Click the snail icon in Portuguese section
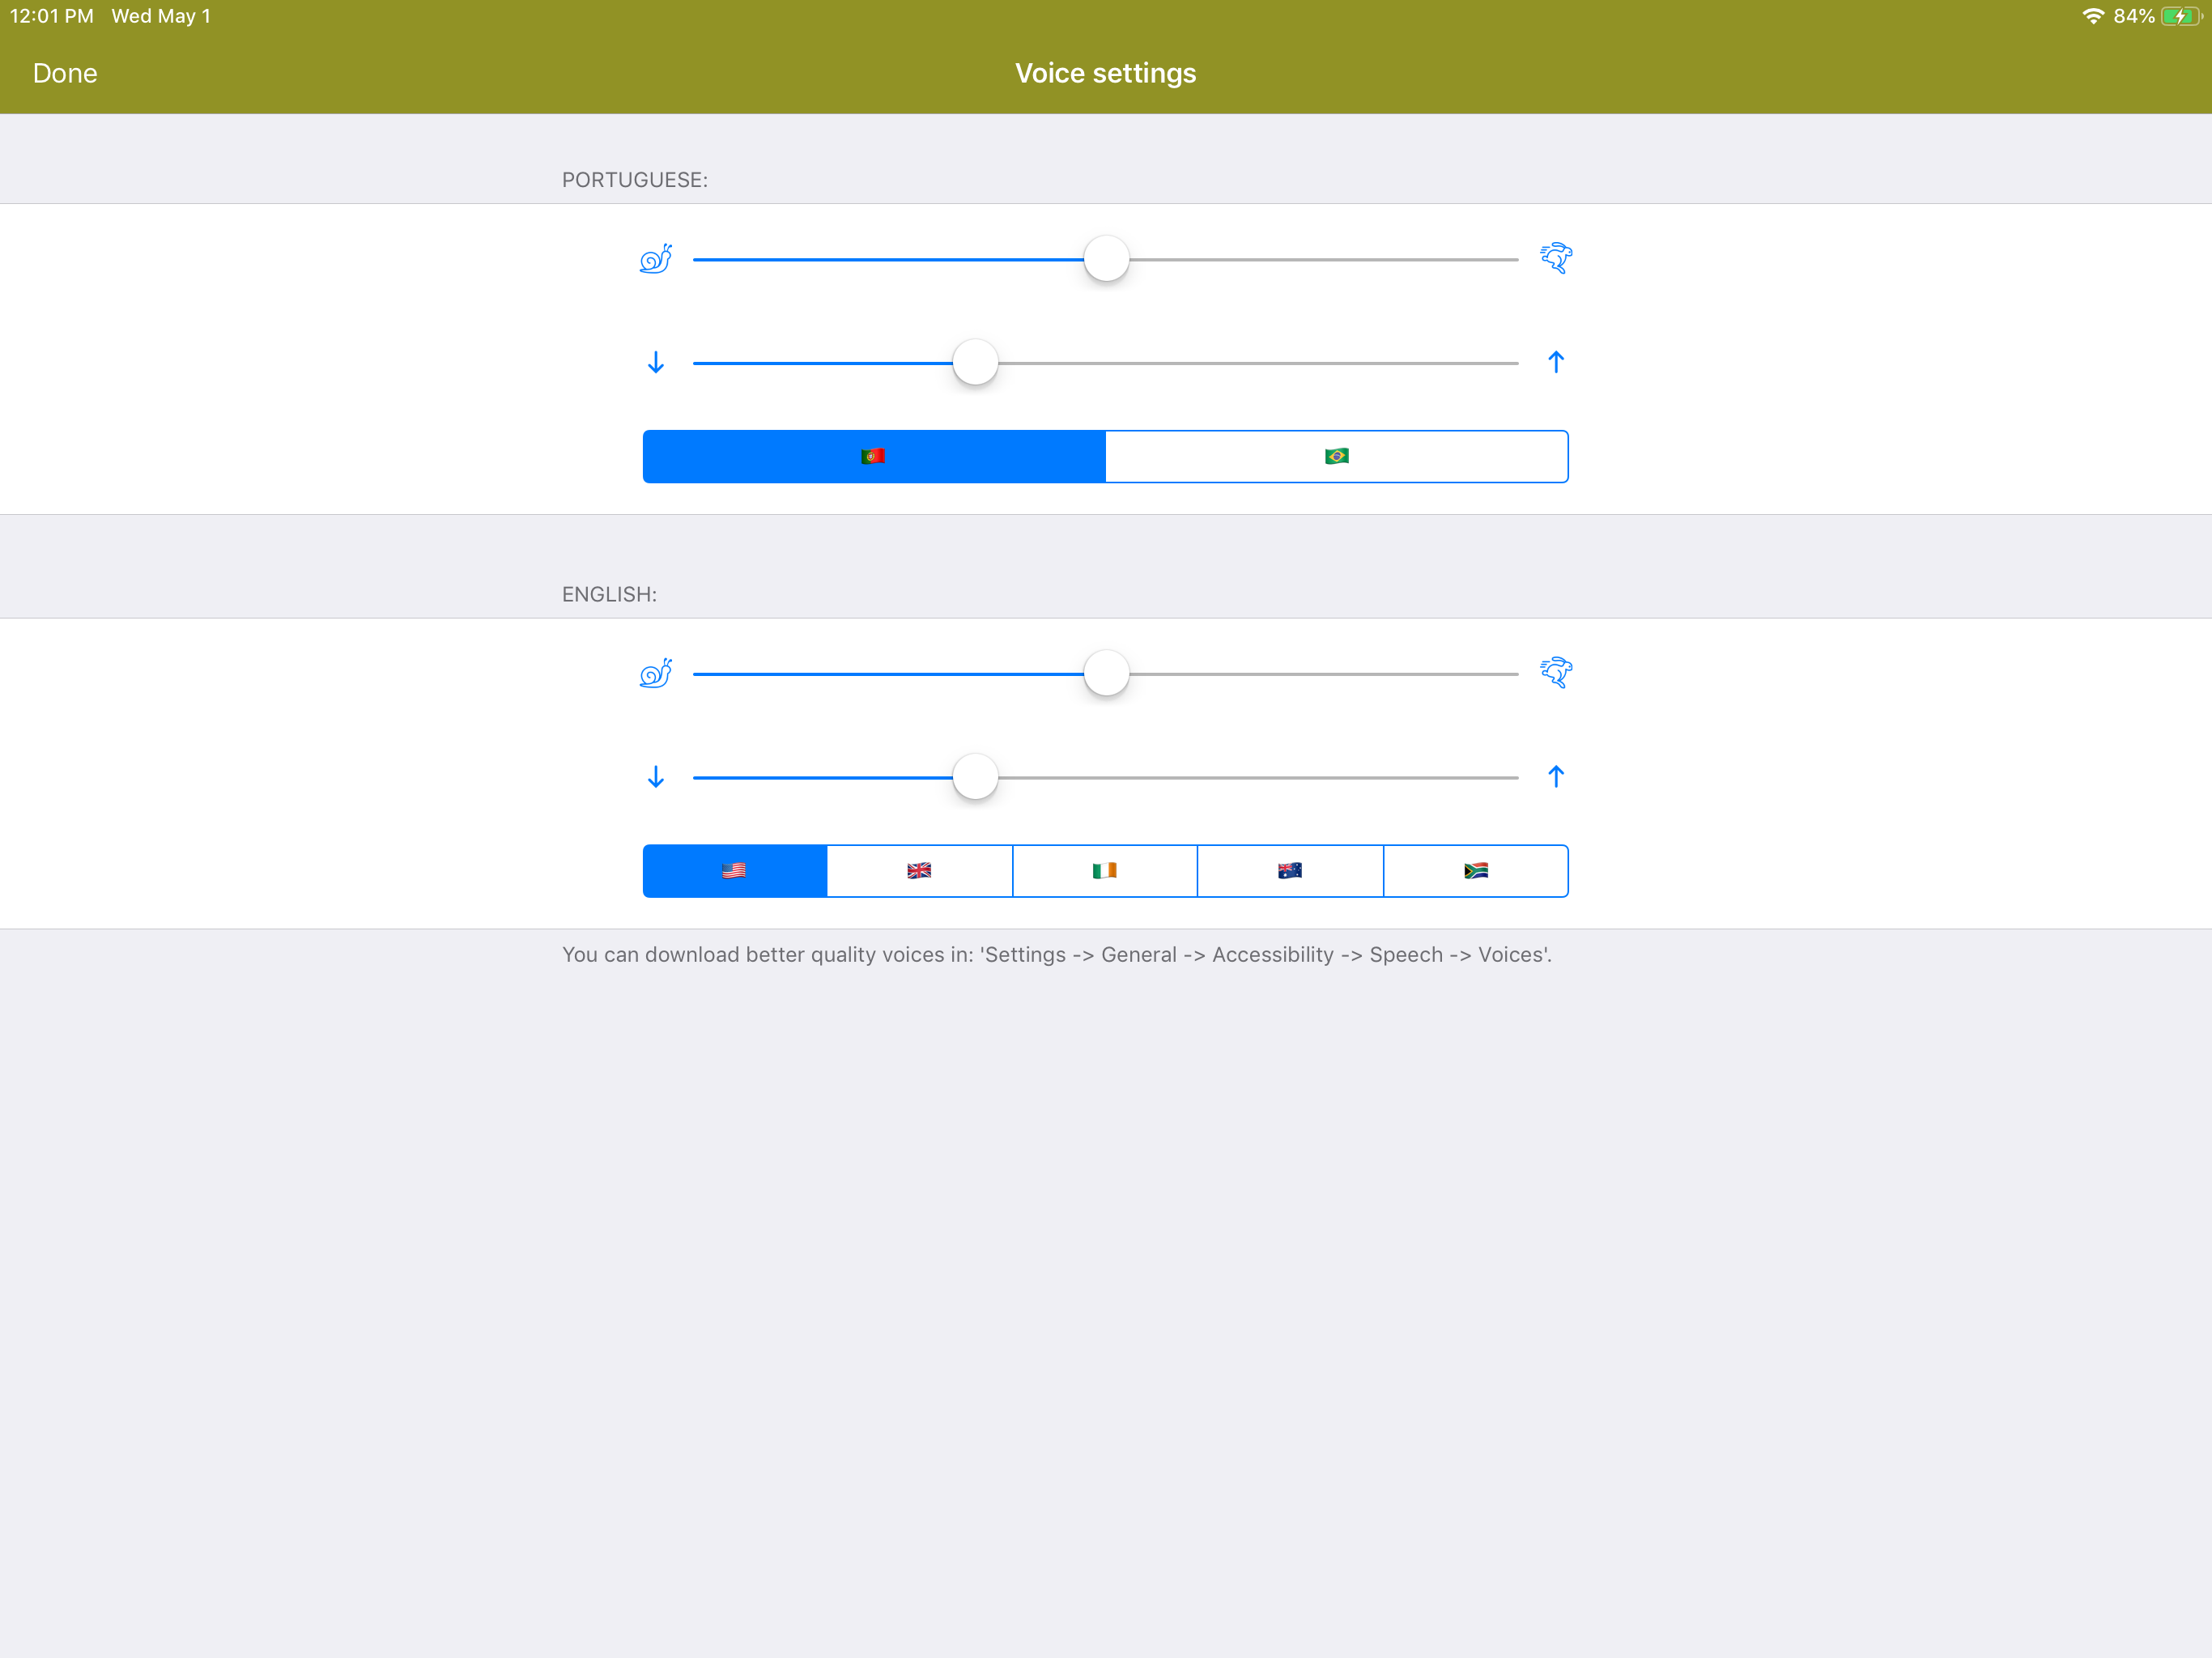The width and height of the screenshot is (2212, 1658). pos(655,260)
